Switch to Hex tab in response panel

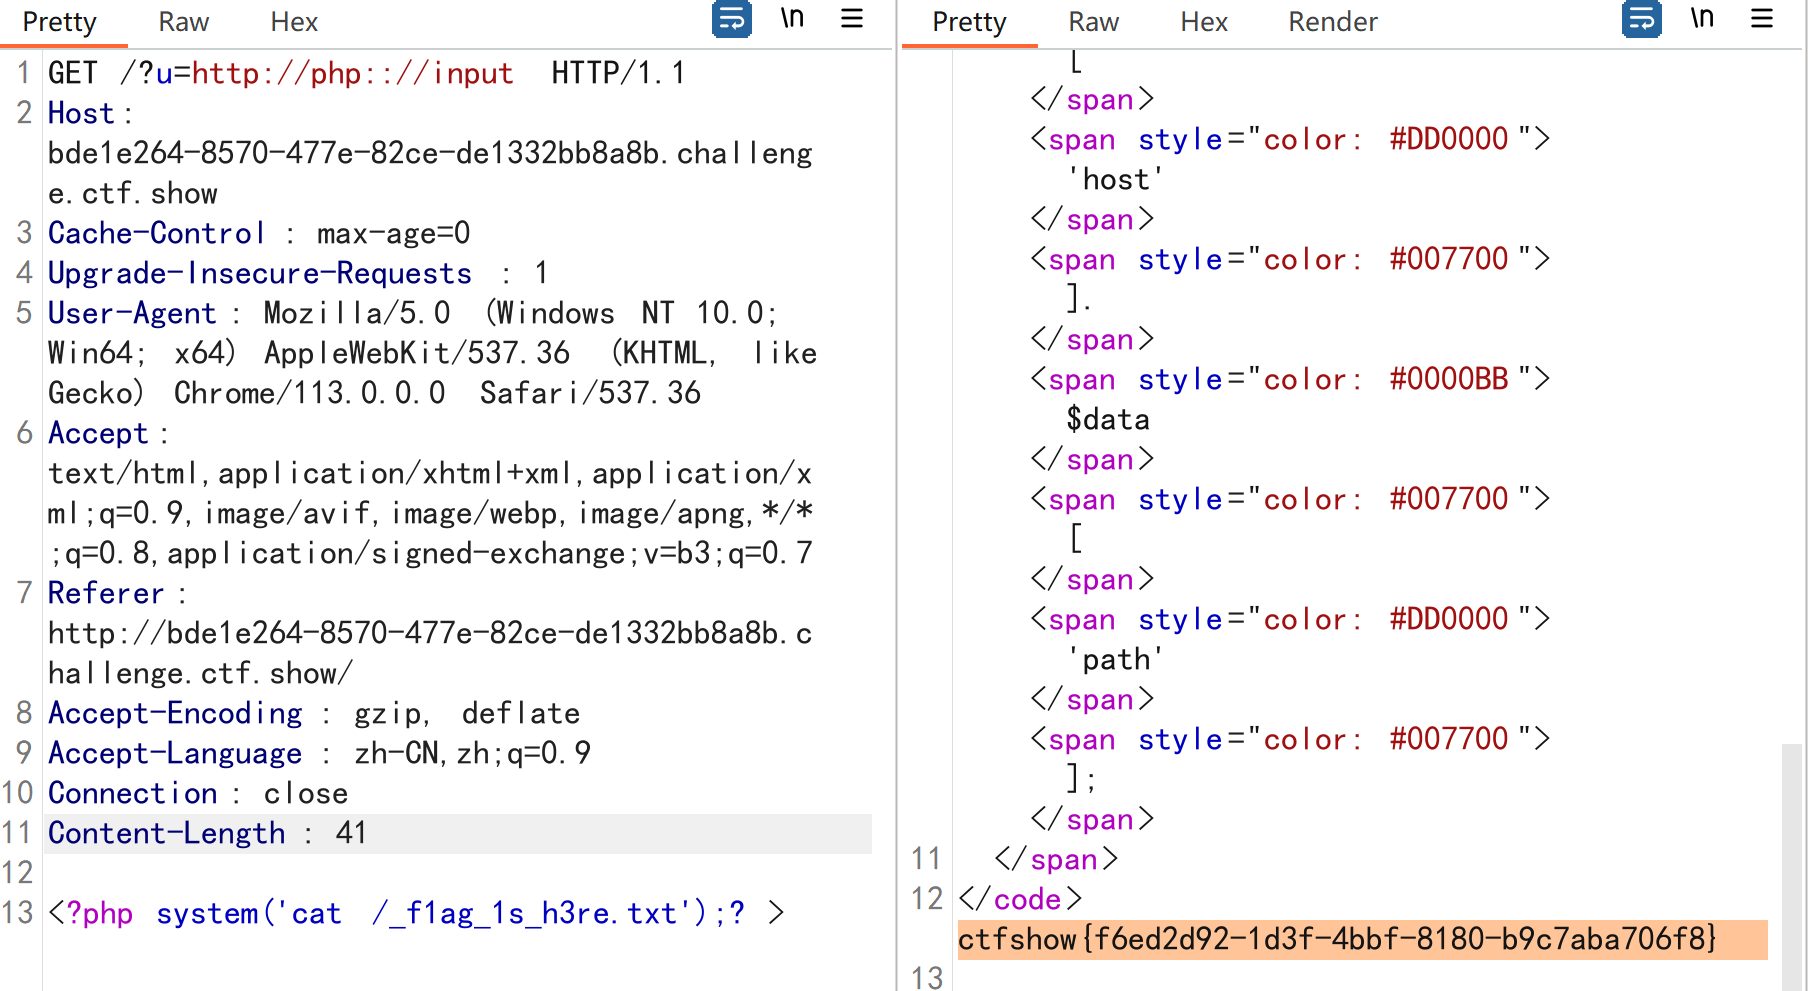tap(1204, 22)
